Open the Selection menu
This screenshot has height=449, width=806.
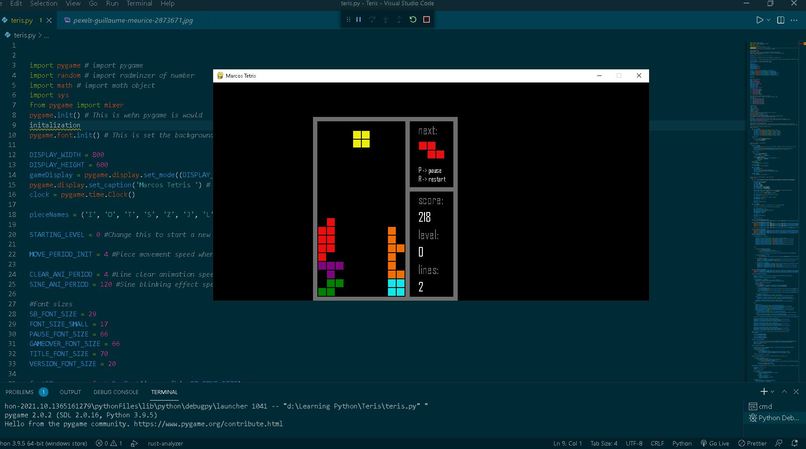point(44,4)
